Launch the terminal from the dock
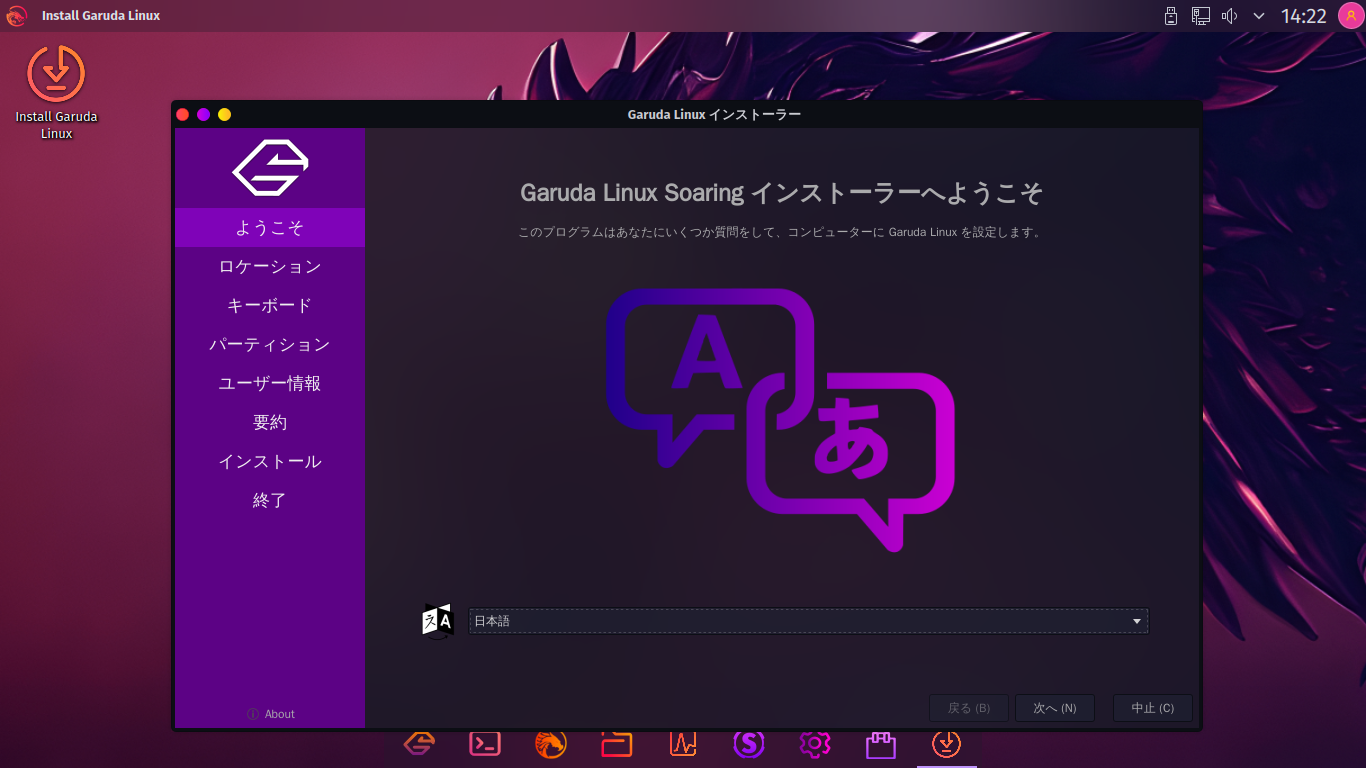 485,743
